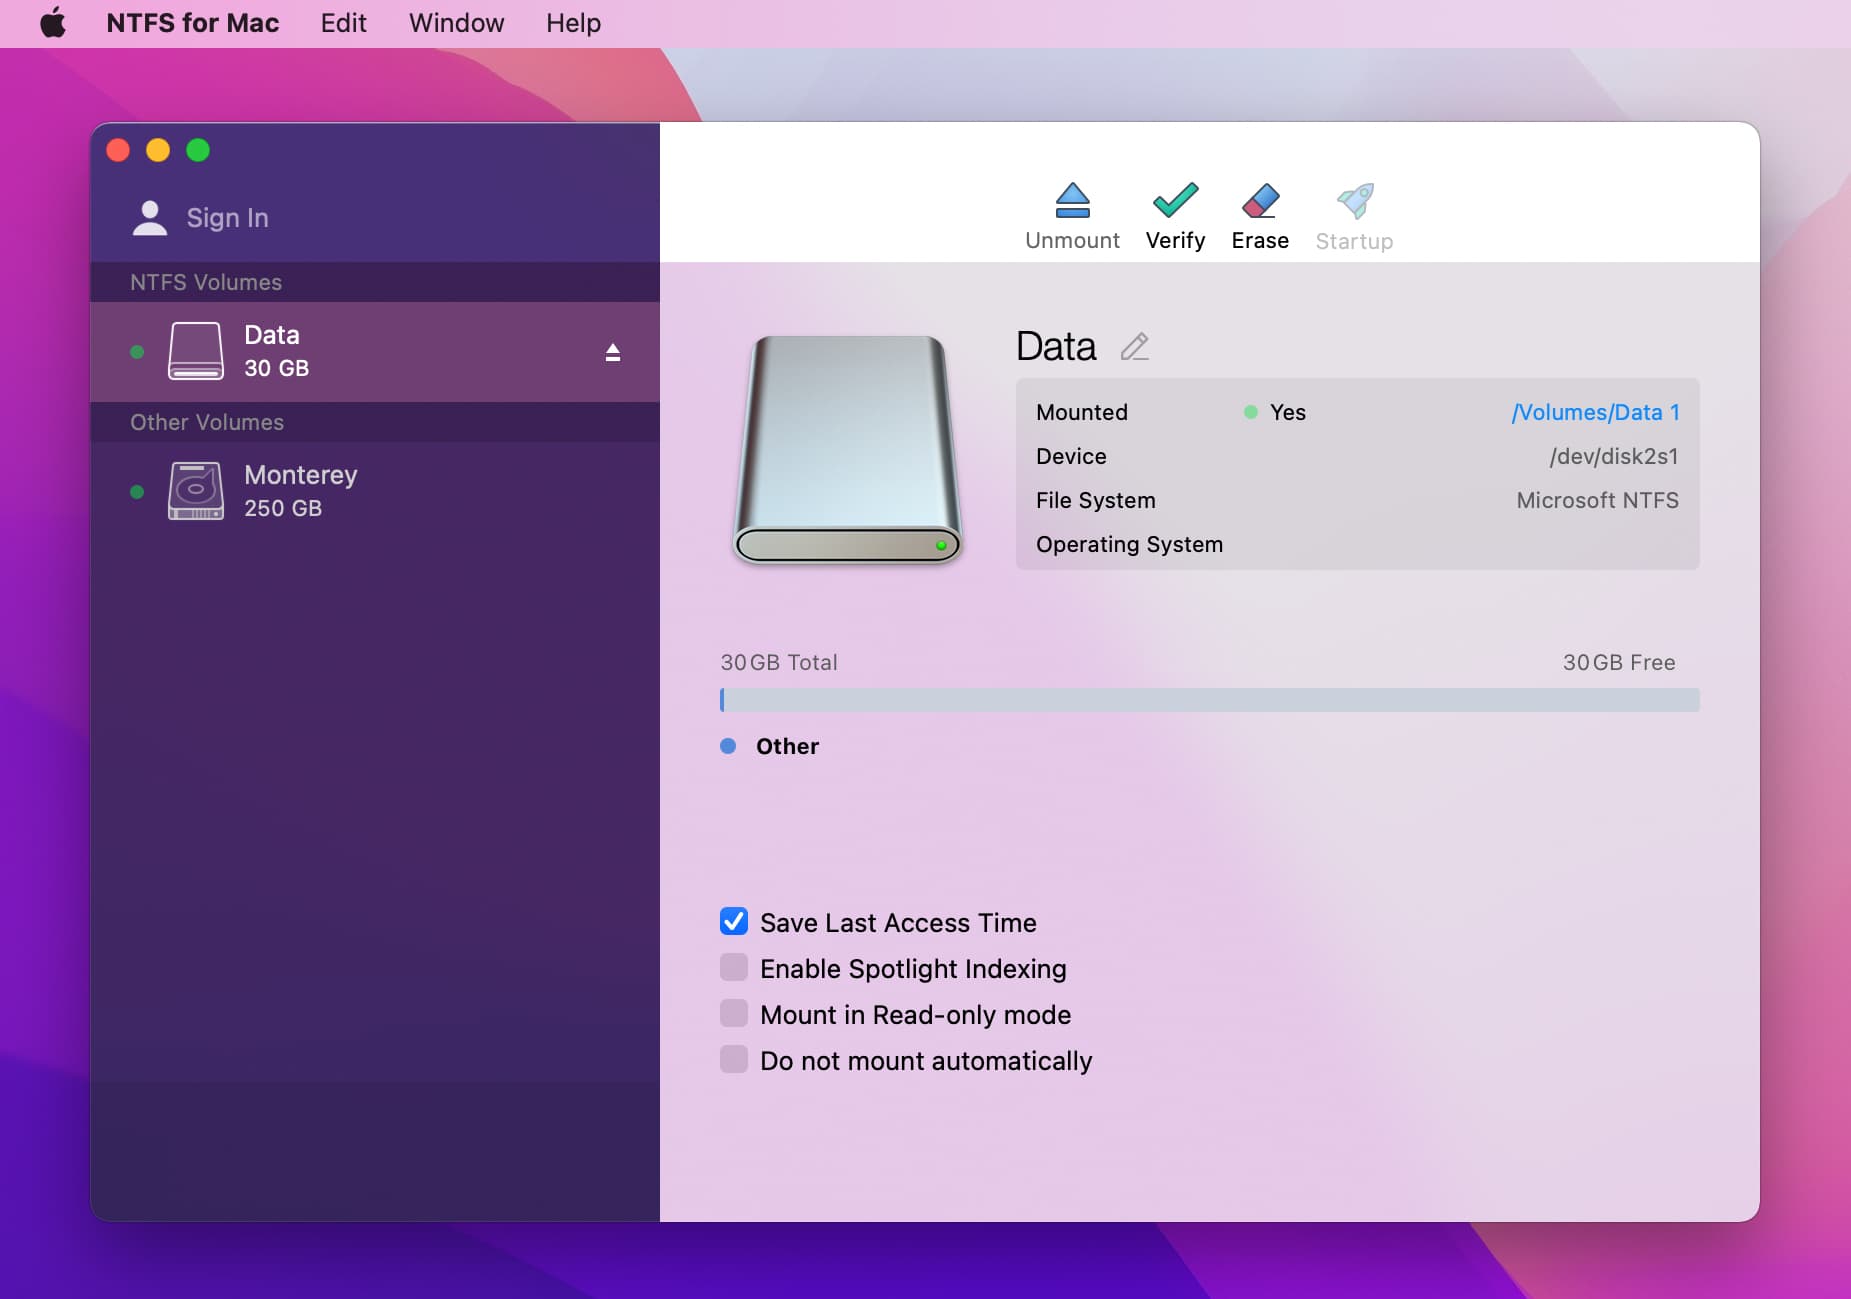Open the Window menu
The image size is (1851, 1299).
(x=455, y=22)
